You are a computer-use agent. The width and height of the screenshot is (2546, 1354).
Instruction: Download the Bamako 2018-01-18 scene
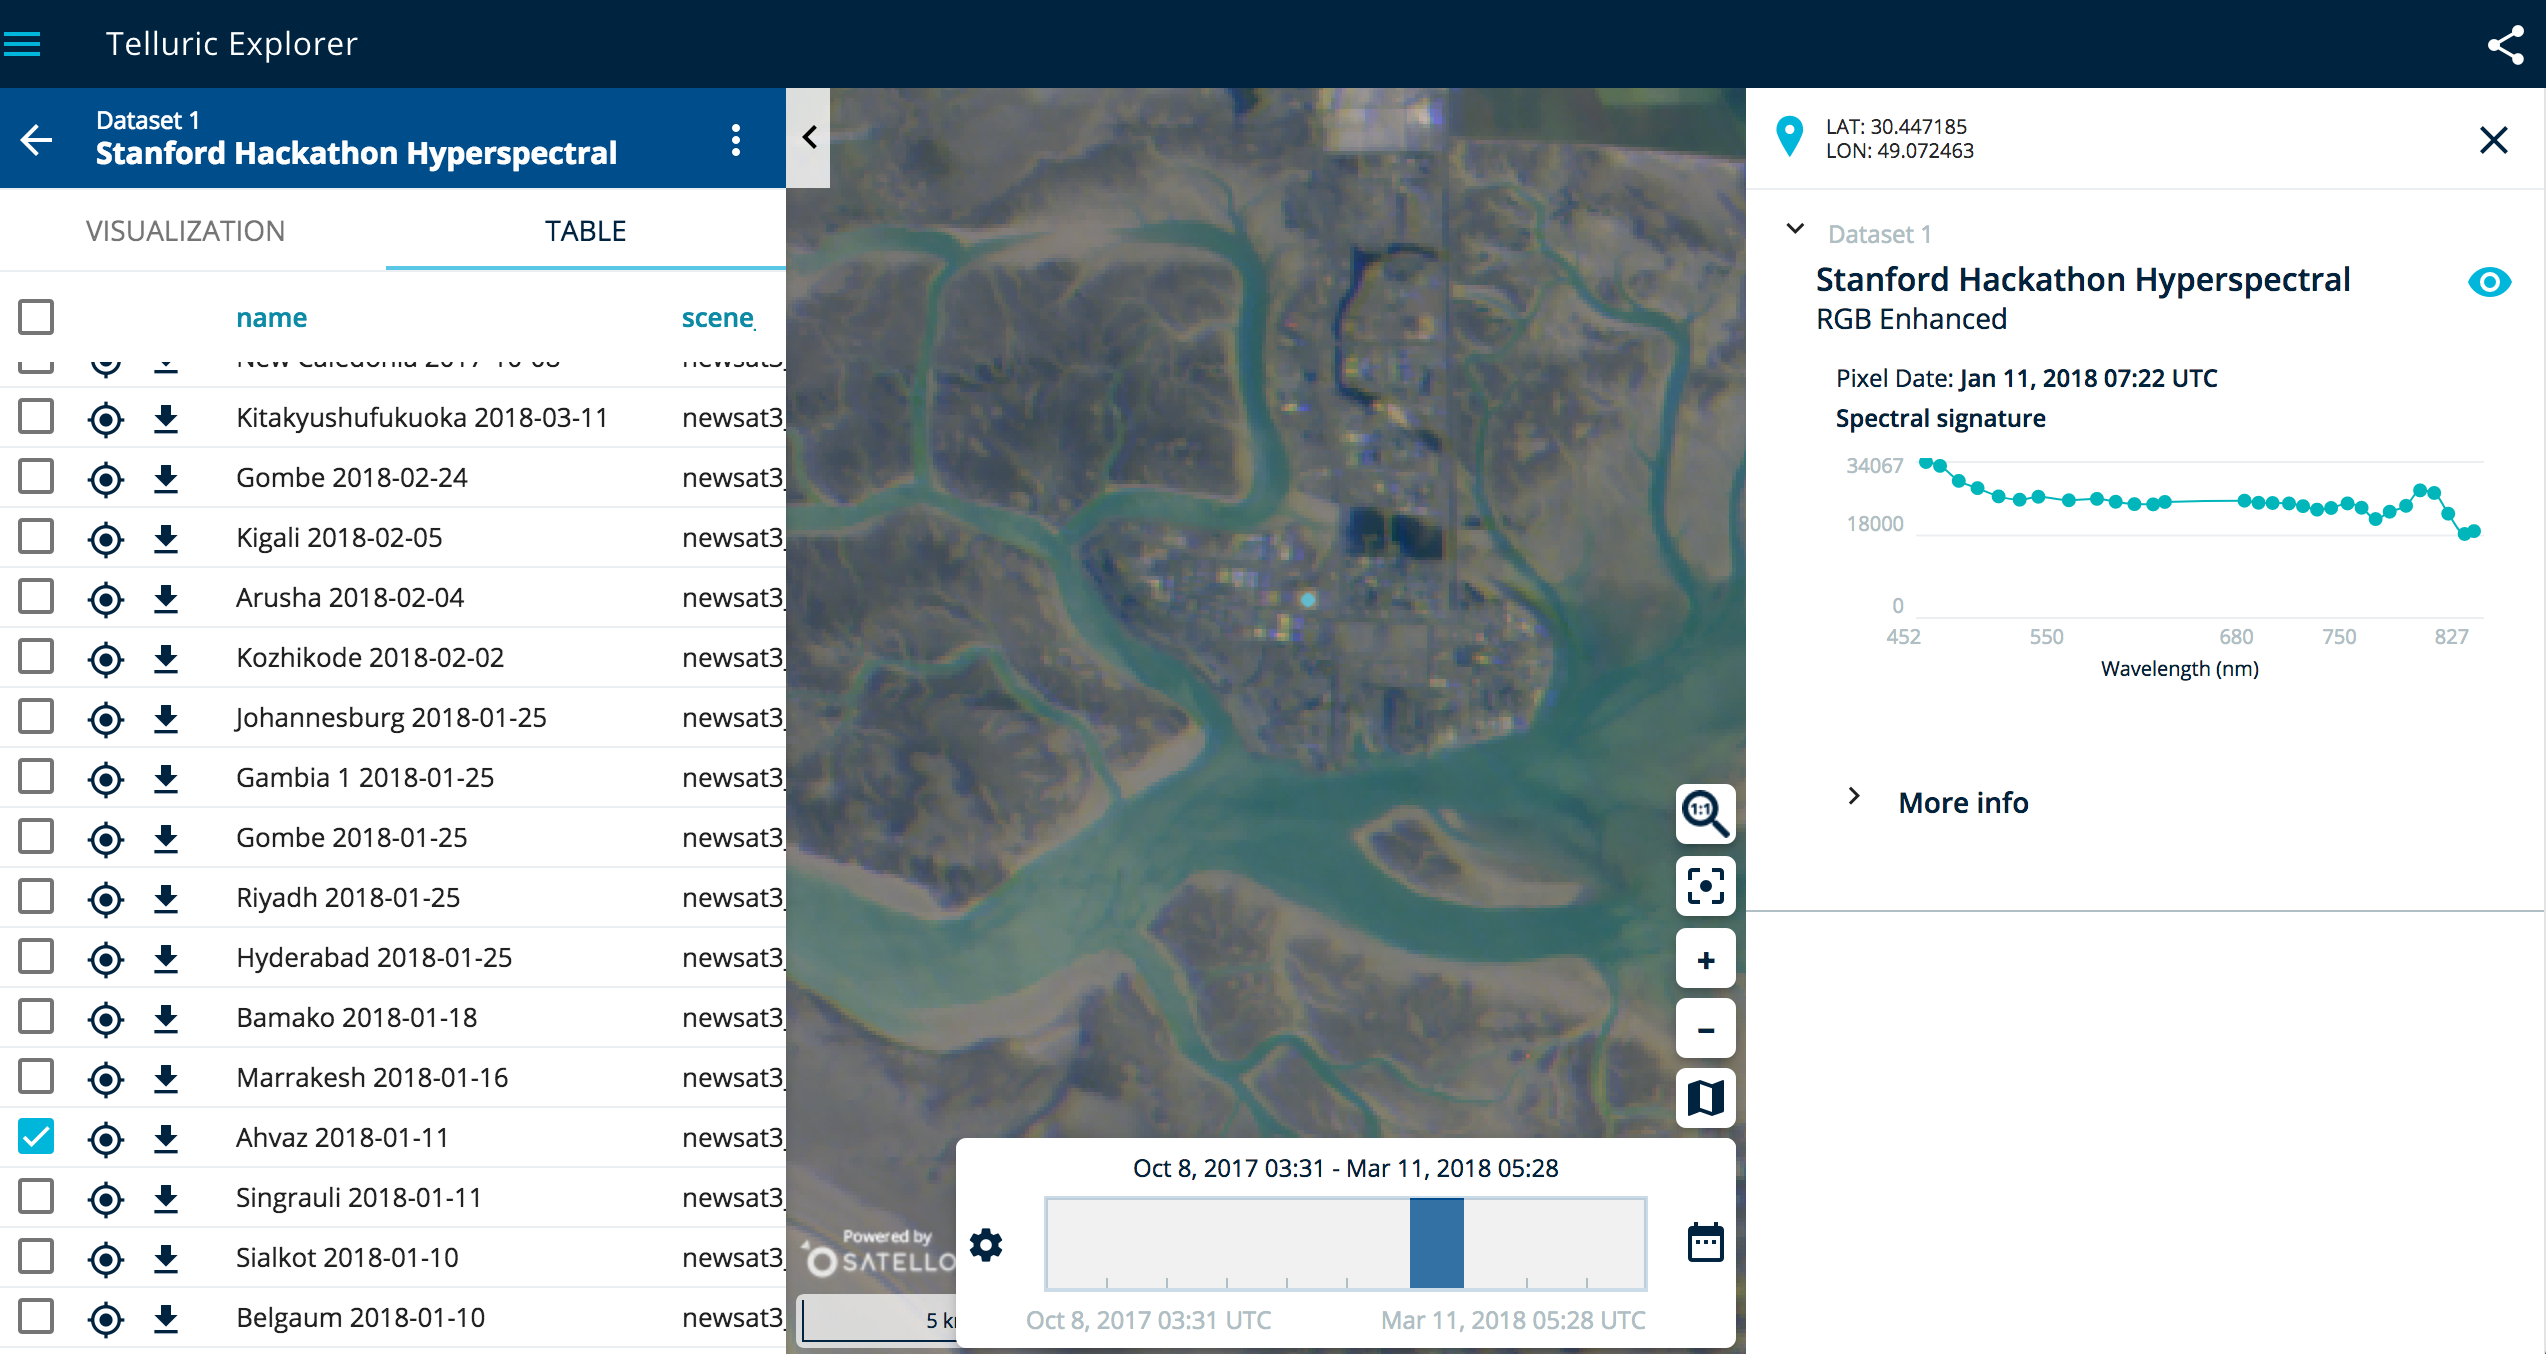pos(166,1019)
